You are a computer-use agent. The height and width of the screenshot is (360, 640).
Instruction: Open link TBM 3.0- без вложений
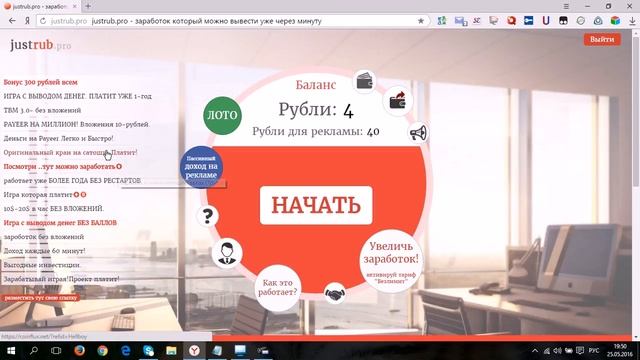click(42, 111)
